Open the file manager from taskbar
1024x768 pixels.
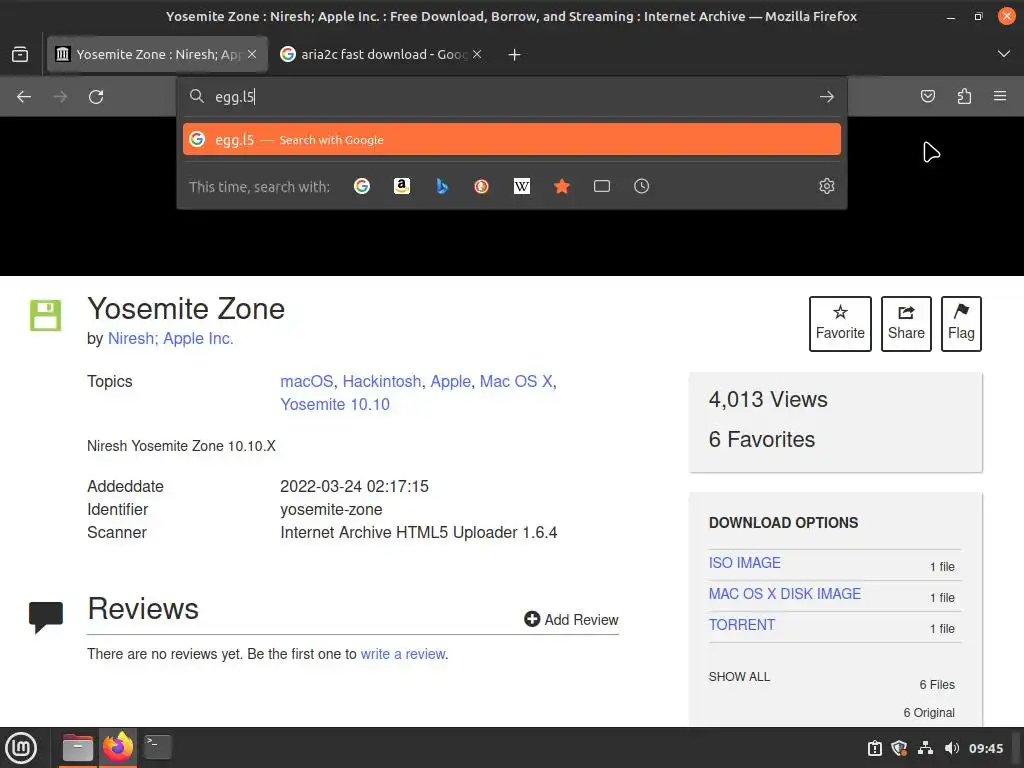point(77,748)
